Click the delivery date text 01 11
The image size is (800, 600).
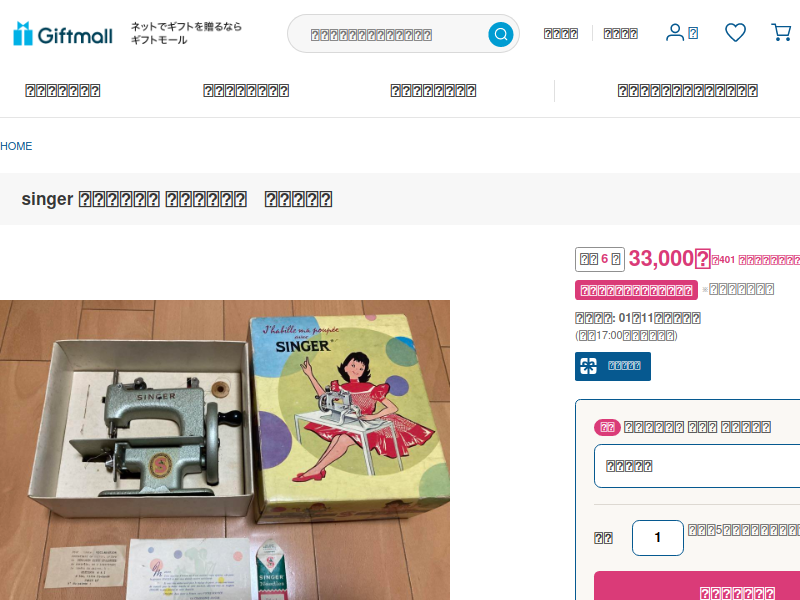coord(638,318)
